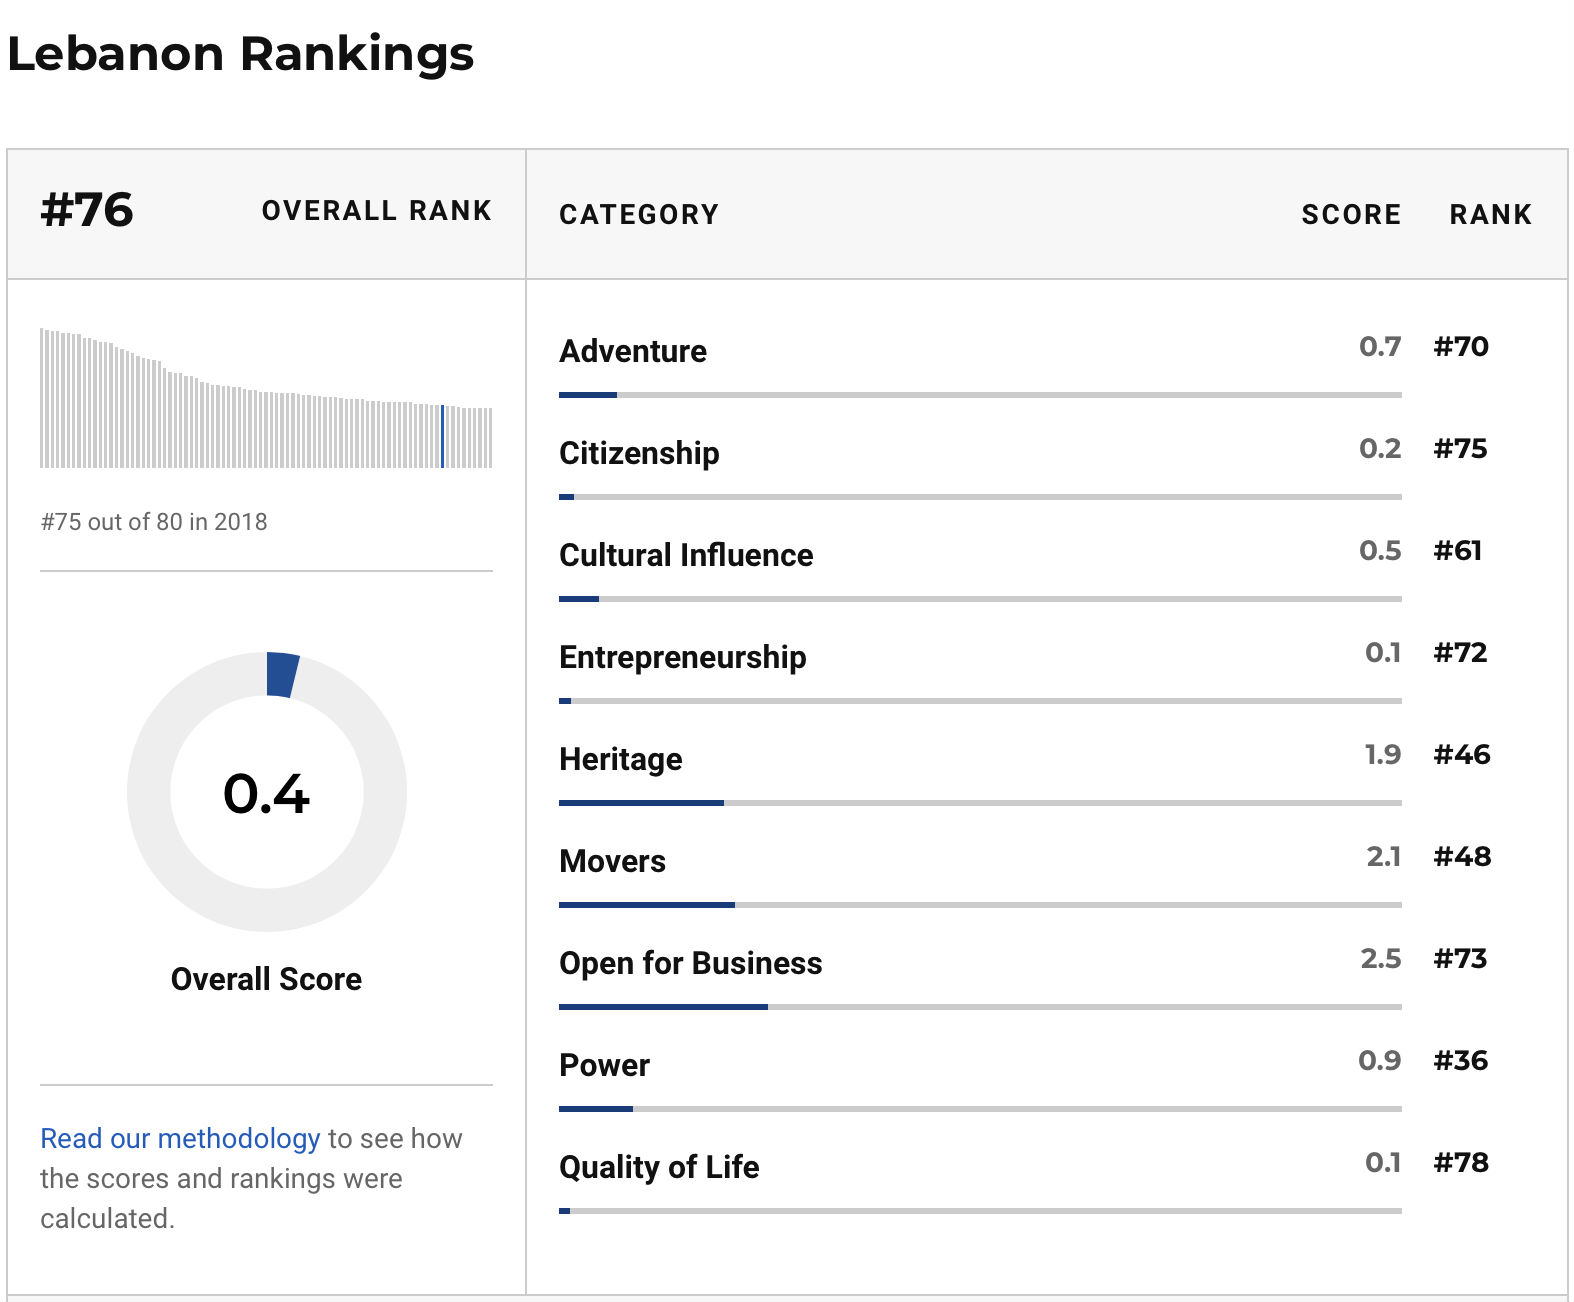Click the #76 overall rank number
This screenshot has width=1574, height=1302.
(87, 210)
